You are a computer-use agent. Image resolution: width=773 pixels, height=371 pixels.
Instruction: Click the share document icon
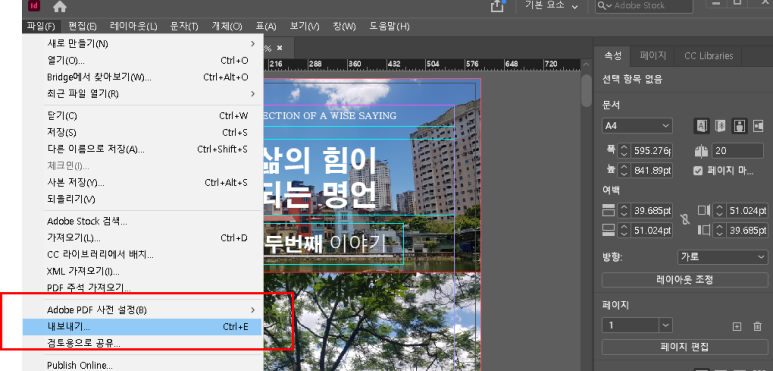(497, 6)
